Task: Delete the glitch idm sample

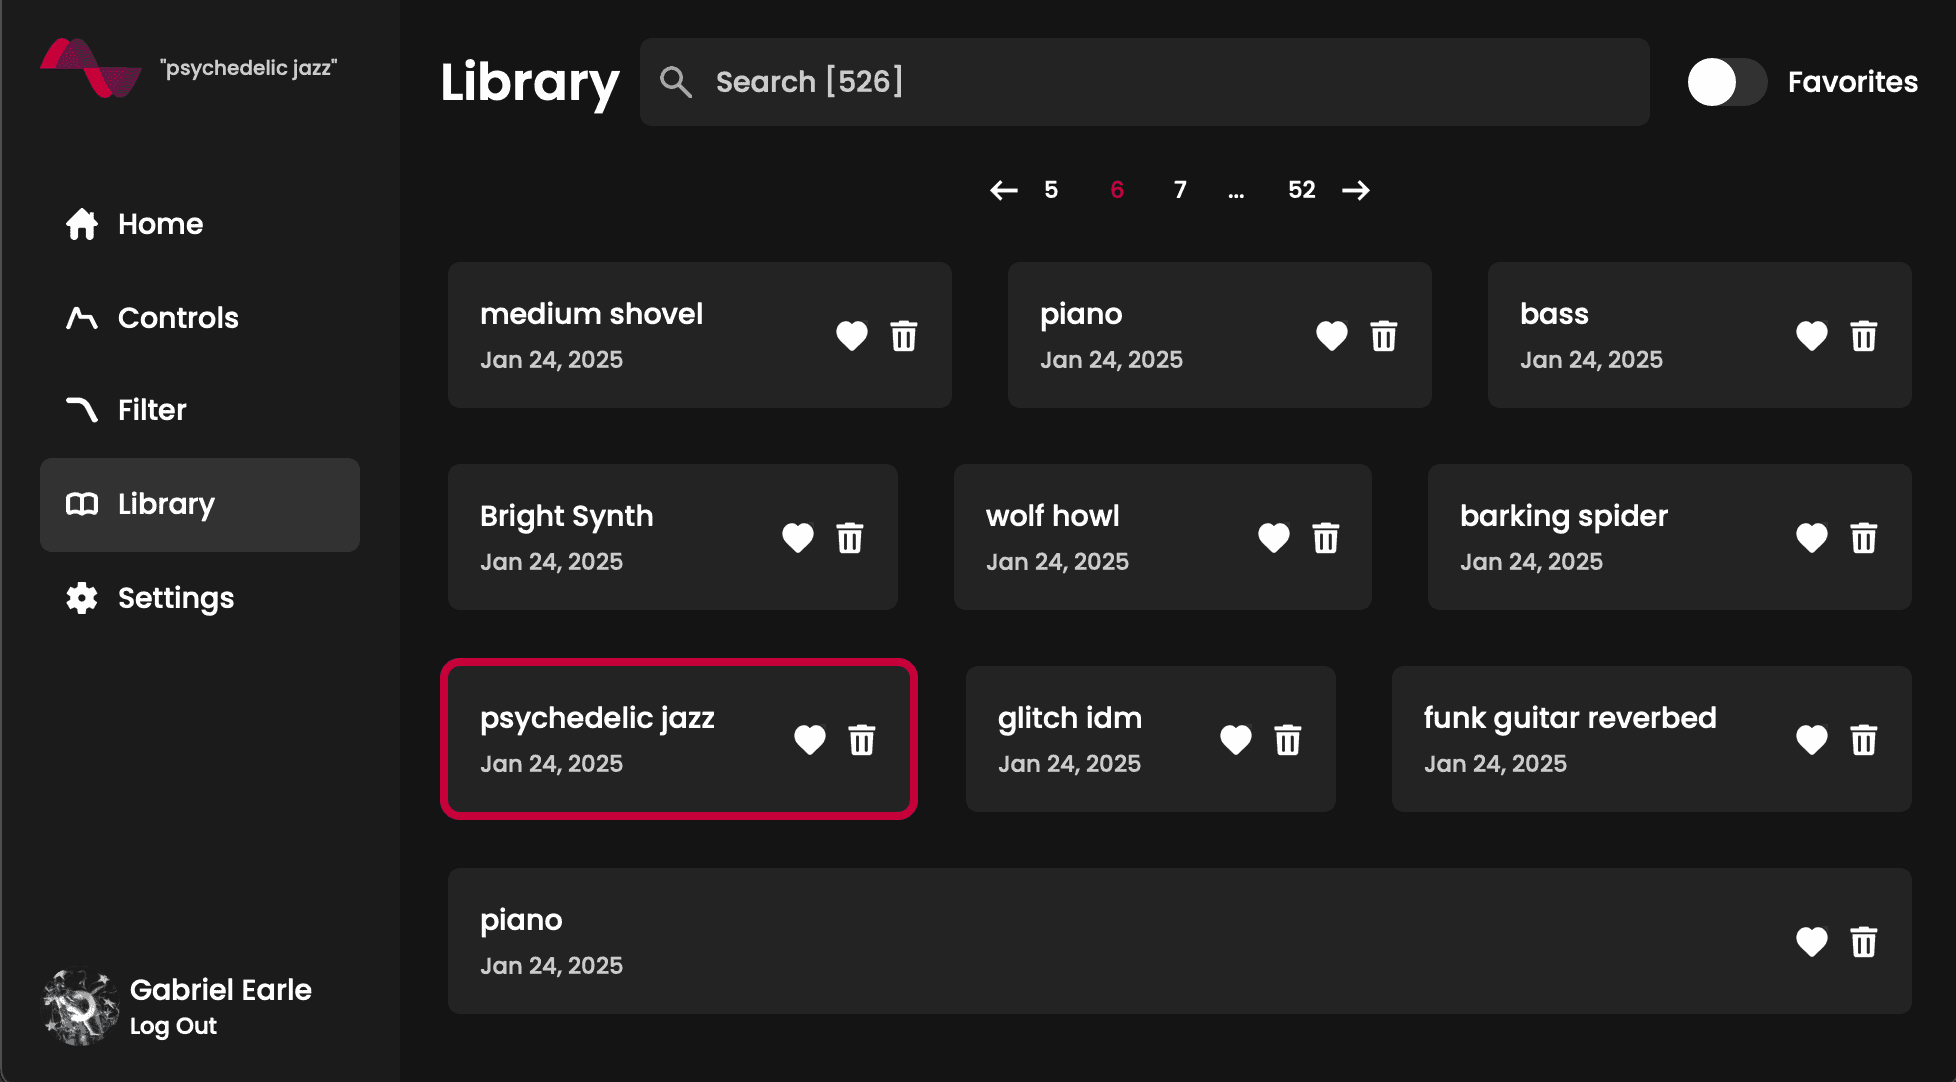Action: (x=1288, y=740)
